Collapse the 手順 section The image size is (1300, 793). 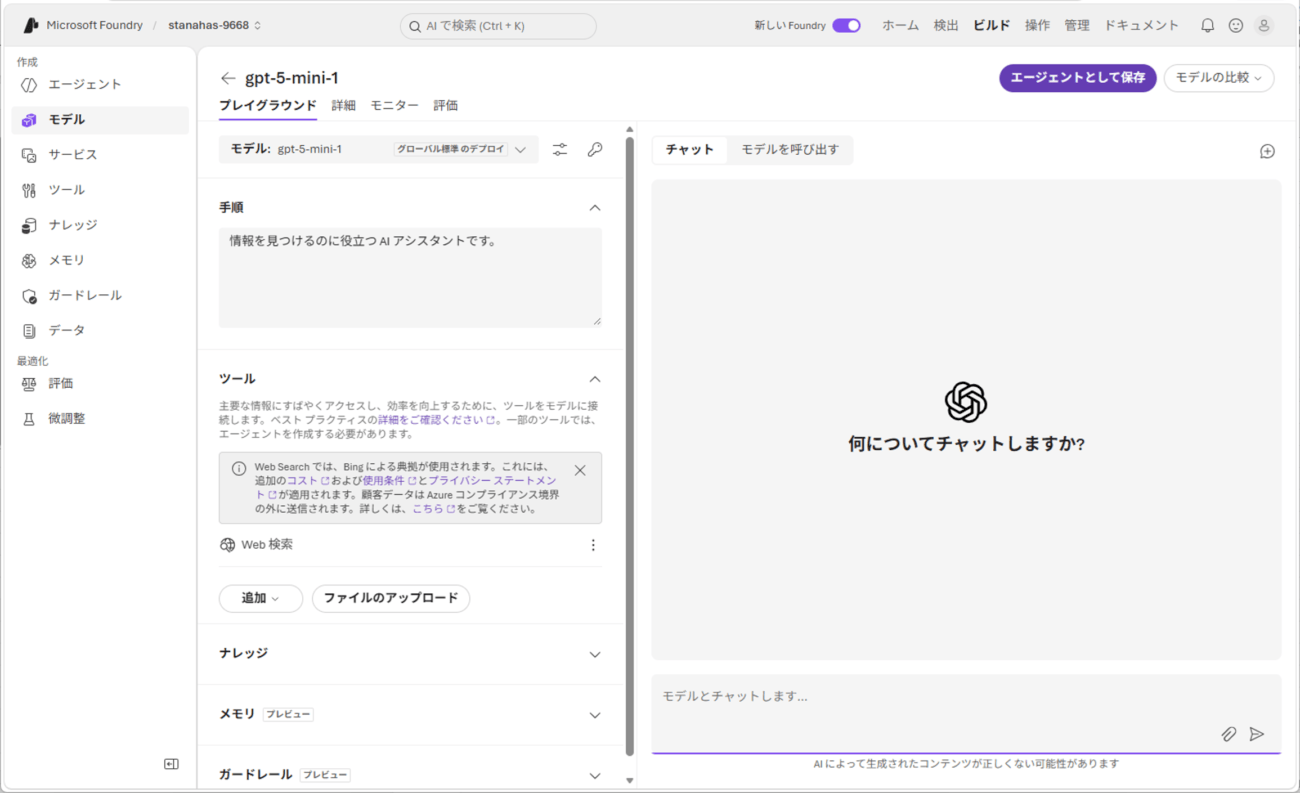tap(595, 208)
